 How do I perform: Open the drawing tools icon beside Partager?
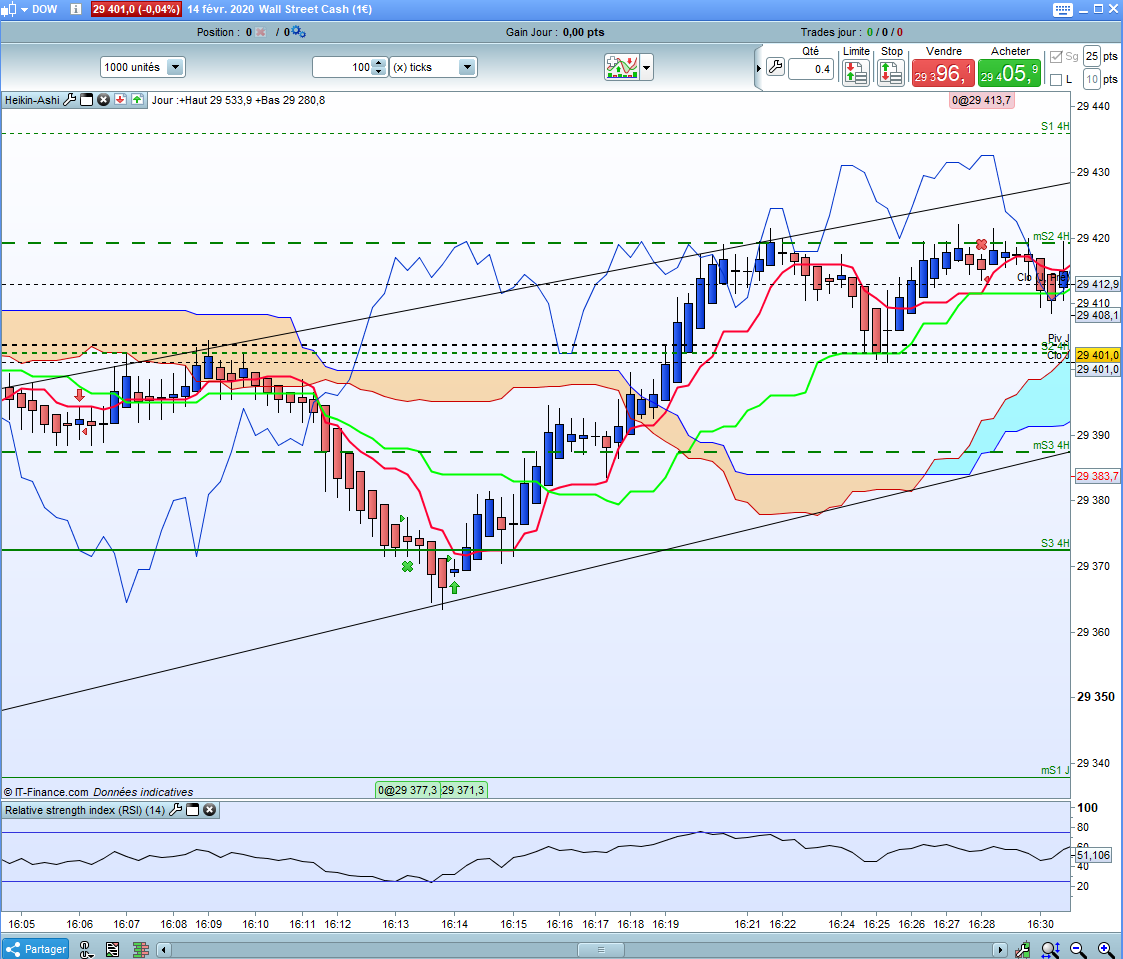coord(85,950)
